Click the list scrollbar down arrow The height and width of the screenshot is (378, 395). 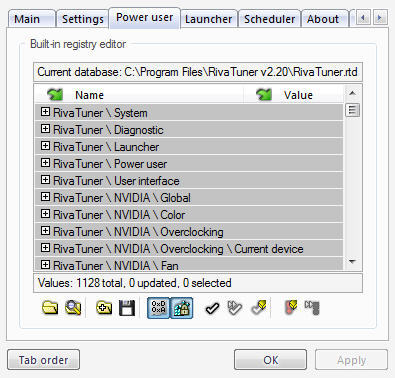tap(352, 262)
